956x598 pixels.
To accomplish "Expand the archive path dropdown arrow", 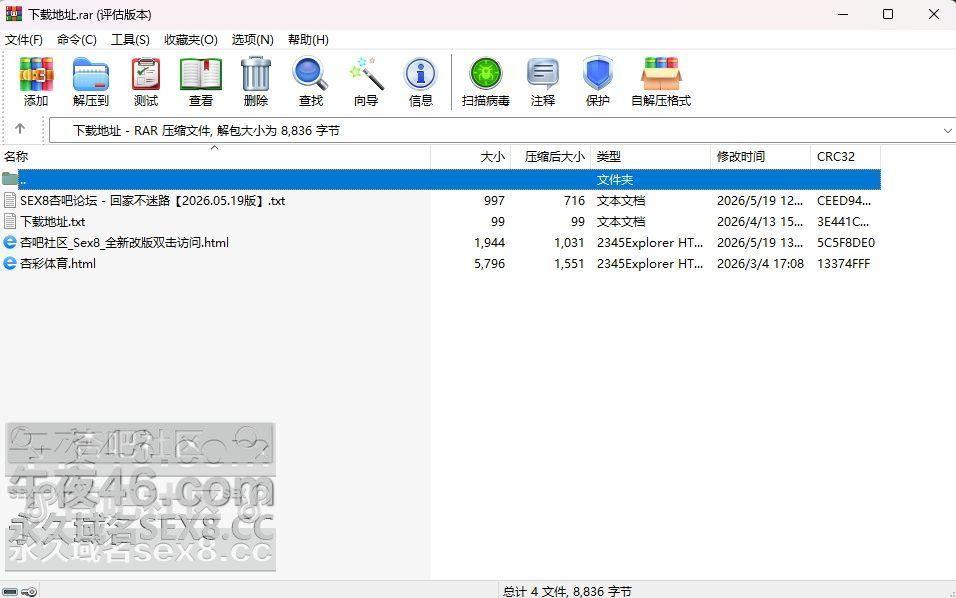I will click(x=947, y=130).
